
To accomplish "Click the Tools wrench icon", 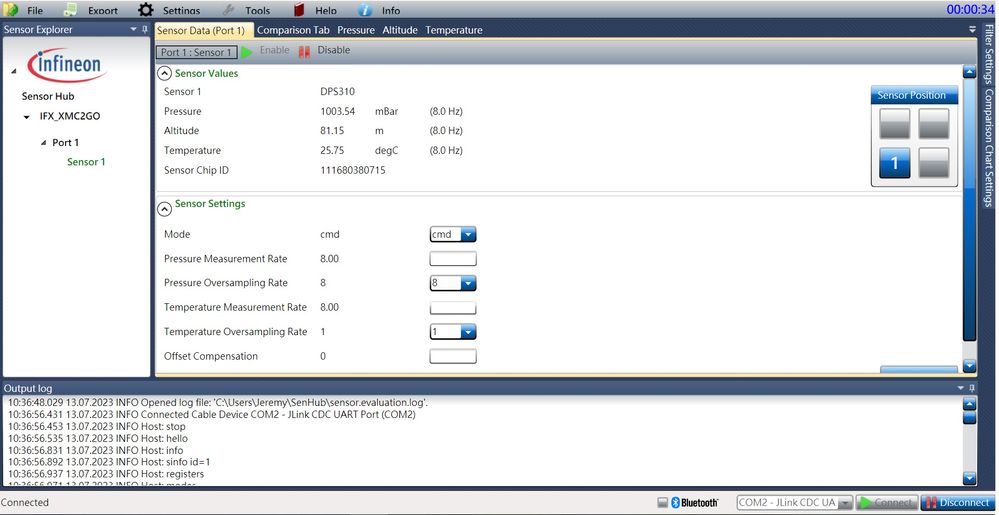I will point(228,10).
